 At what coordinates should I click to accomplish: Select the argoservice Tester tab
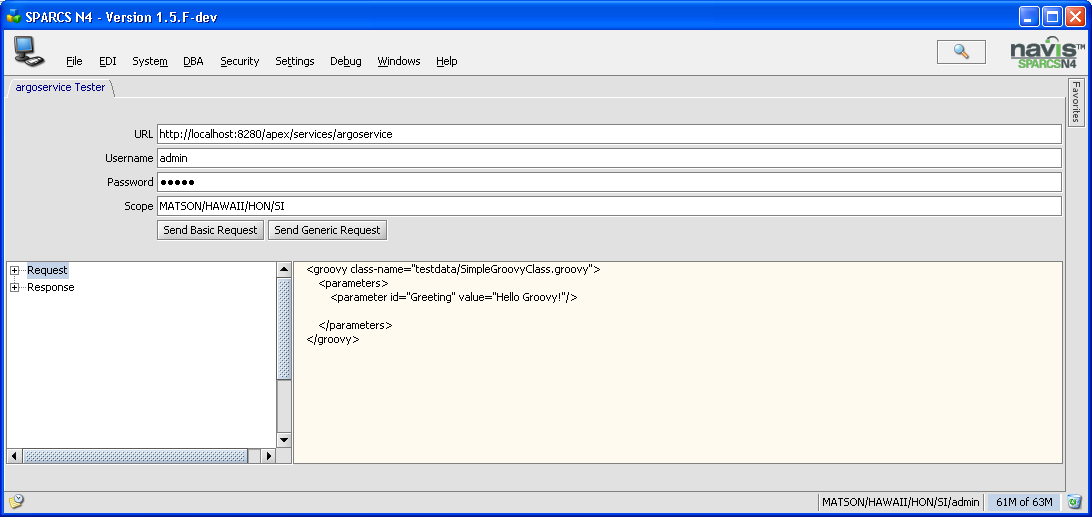[x=60, y=88]
